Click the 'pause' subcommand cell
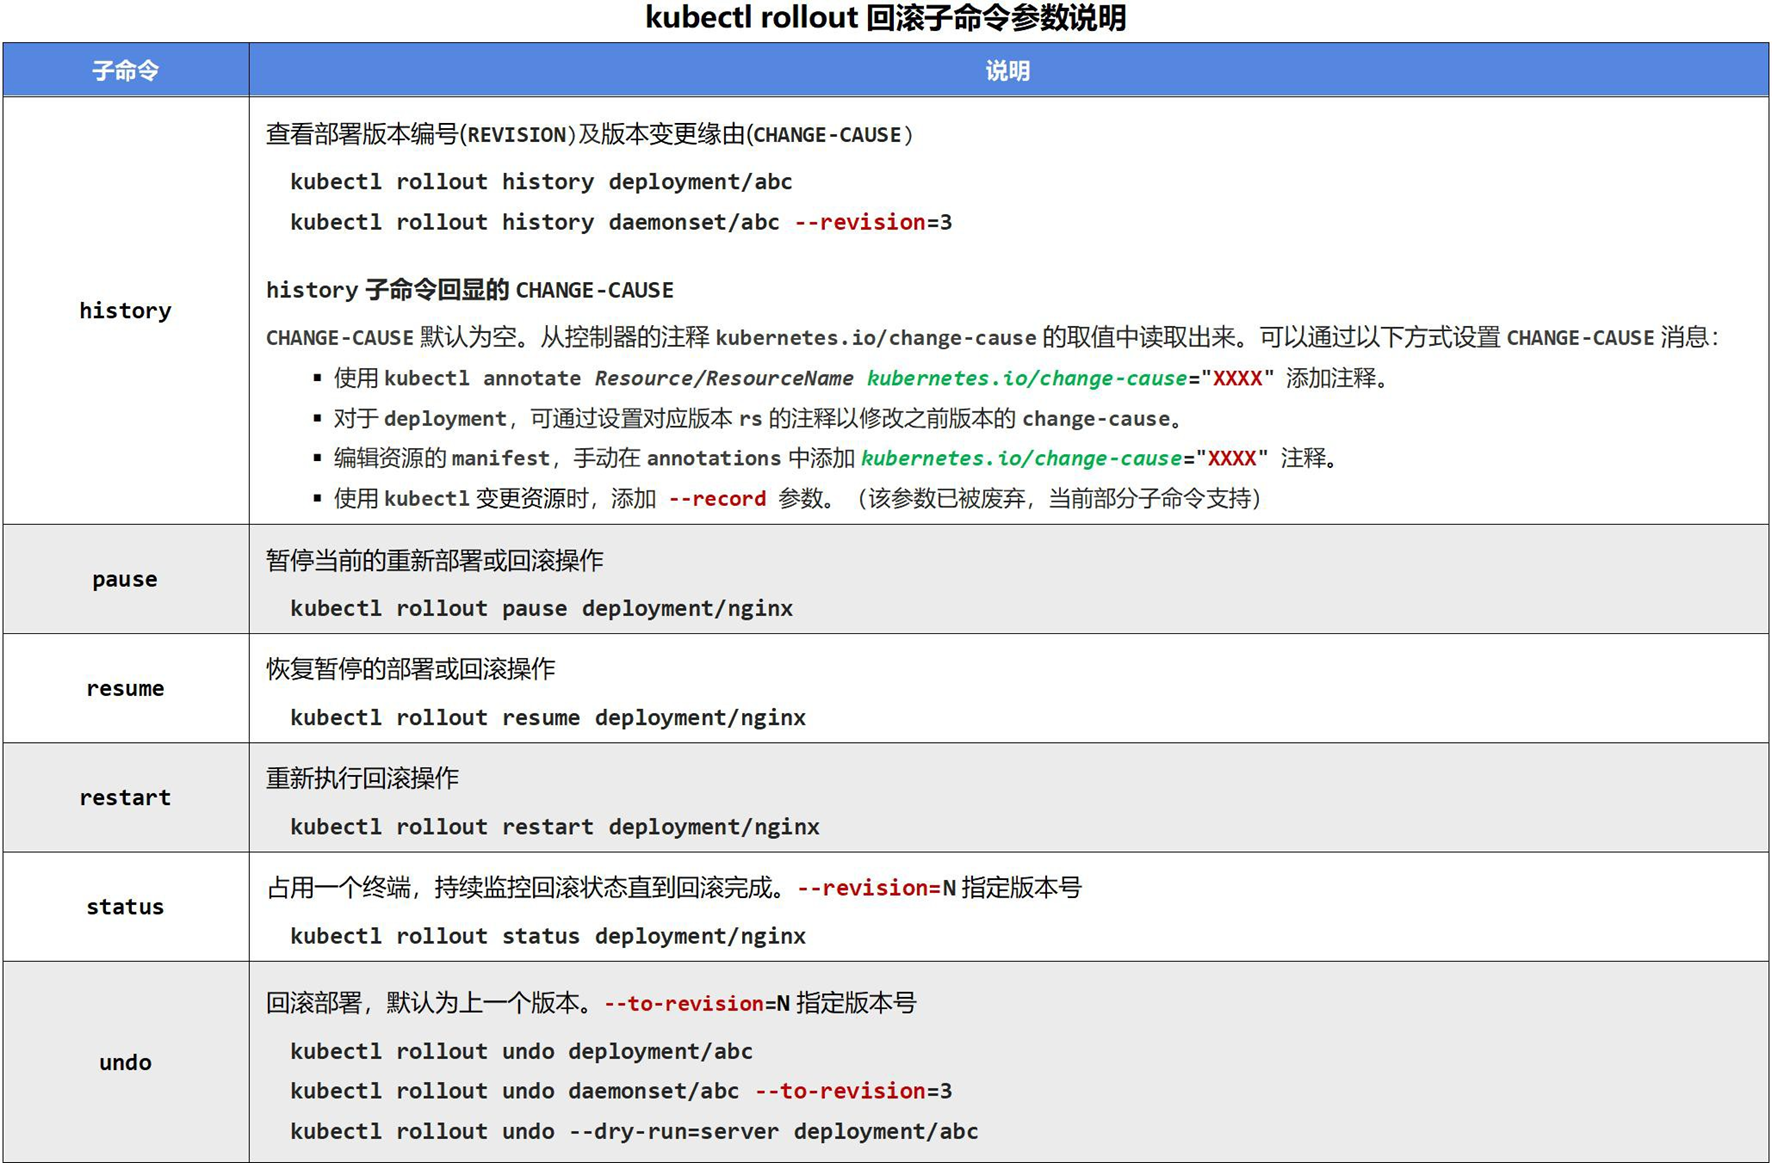 click(x=126, y=579)
